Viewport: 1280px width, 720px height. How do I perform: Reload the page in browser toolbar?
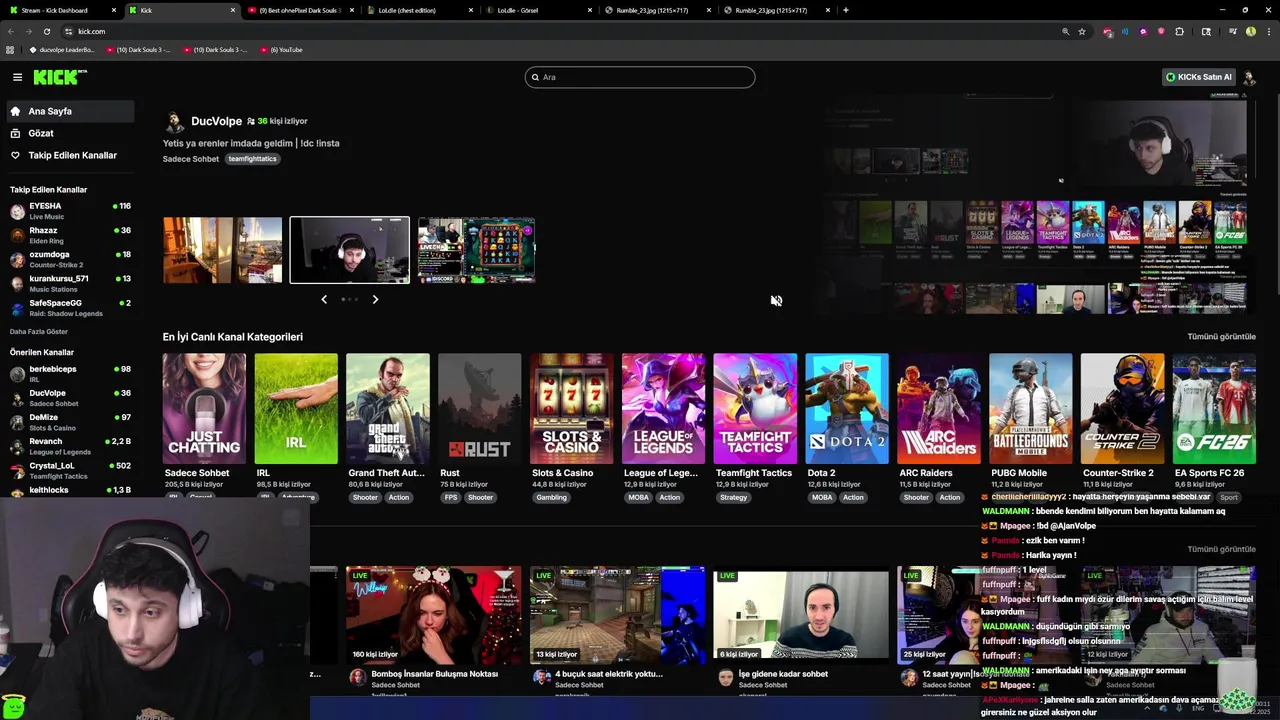click(46, 31)
